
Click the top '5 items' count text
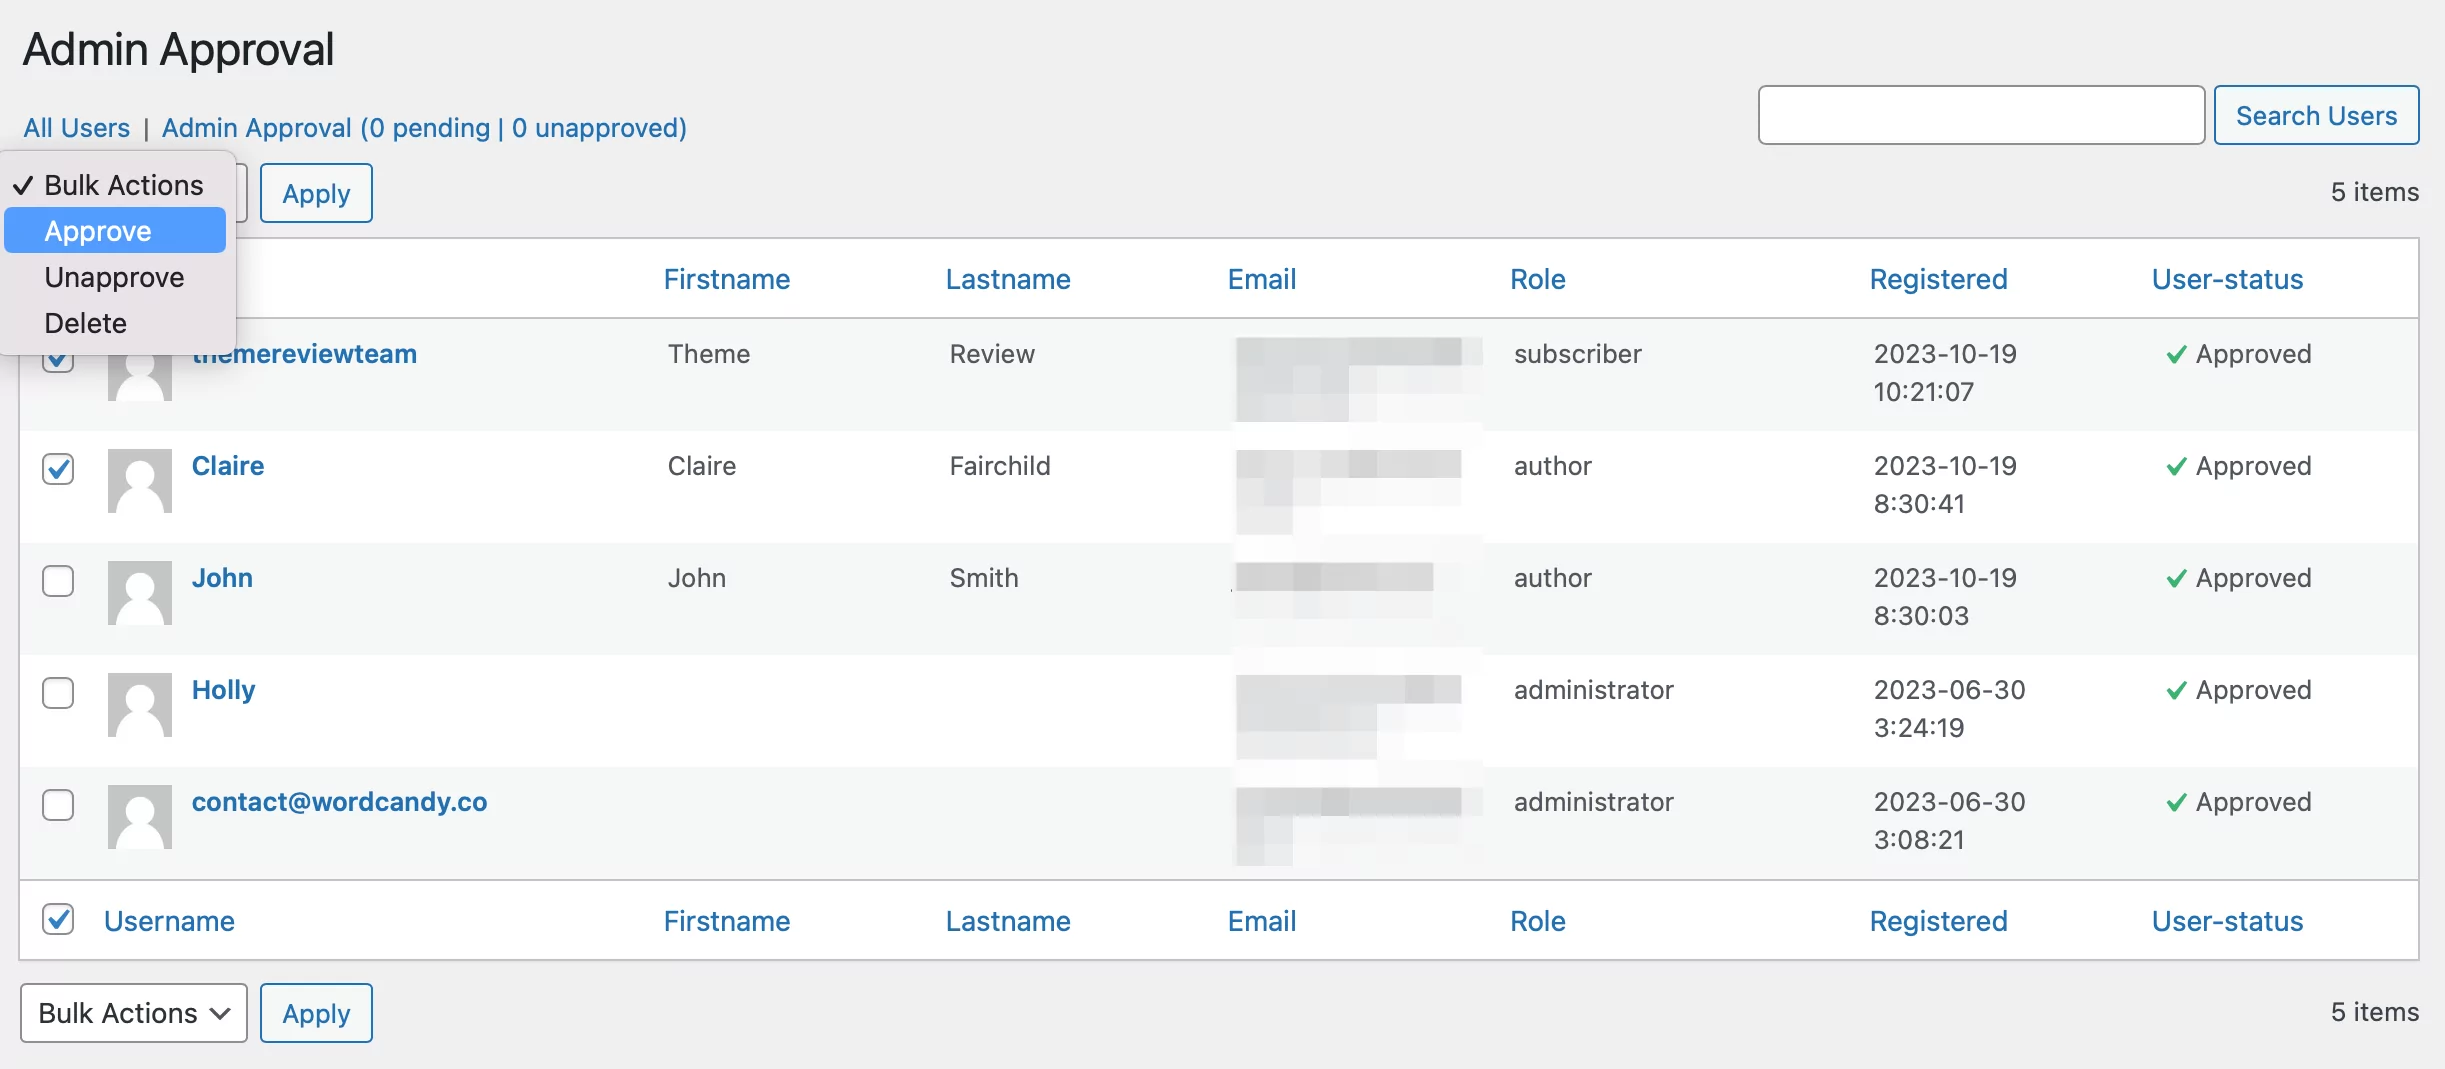pos(2375,192)
